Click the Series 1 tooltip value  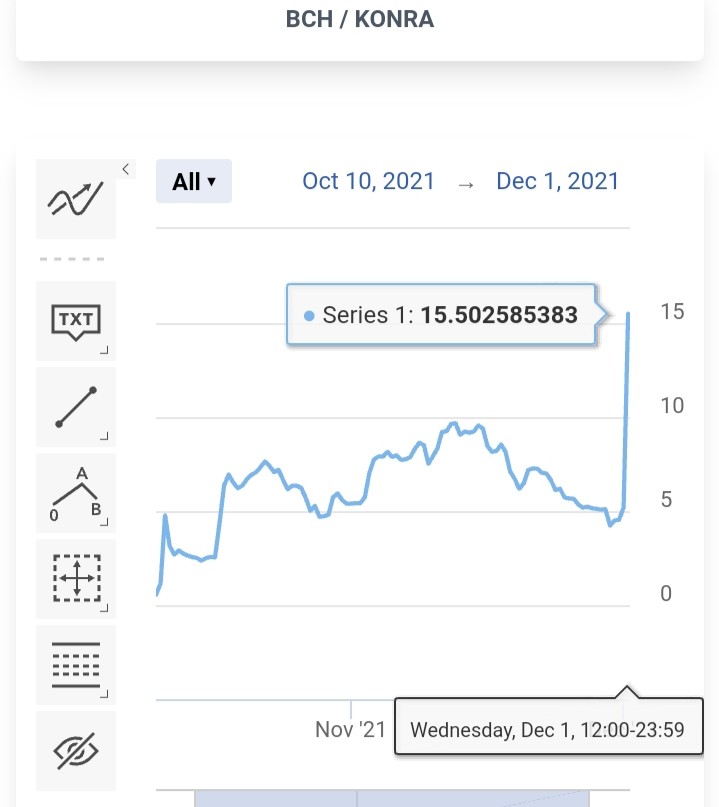point(499,315)
